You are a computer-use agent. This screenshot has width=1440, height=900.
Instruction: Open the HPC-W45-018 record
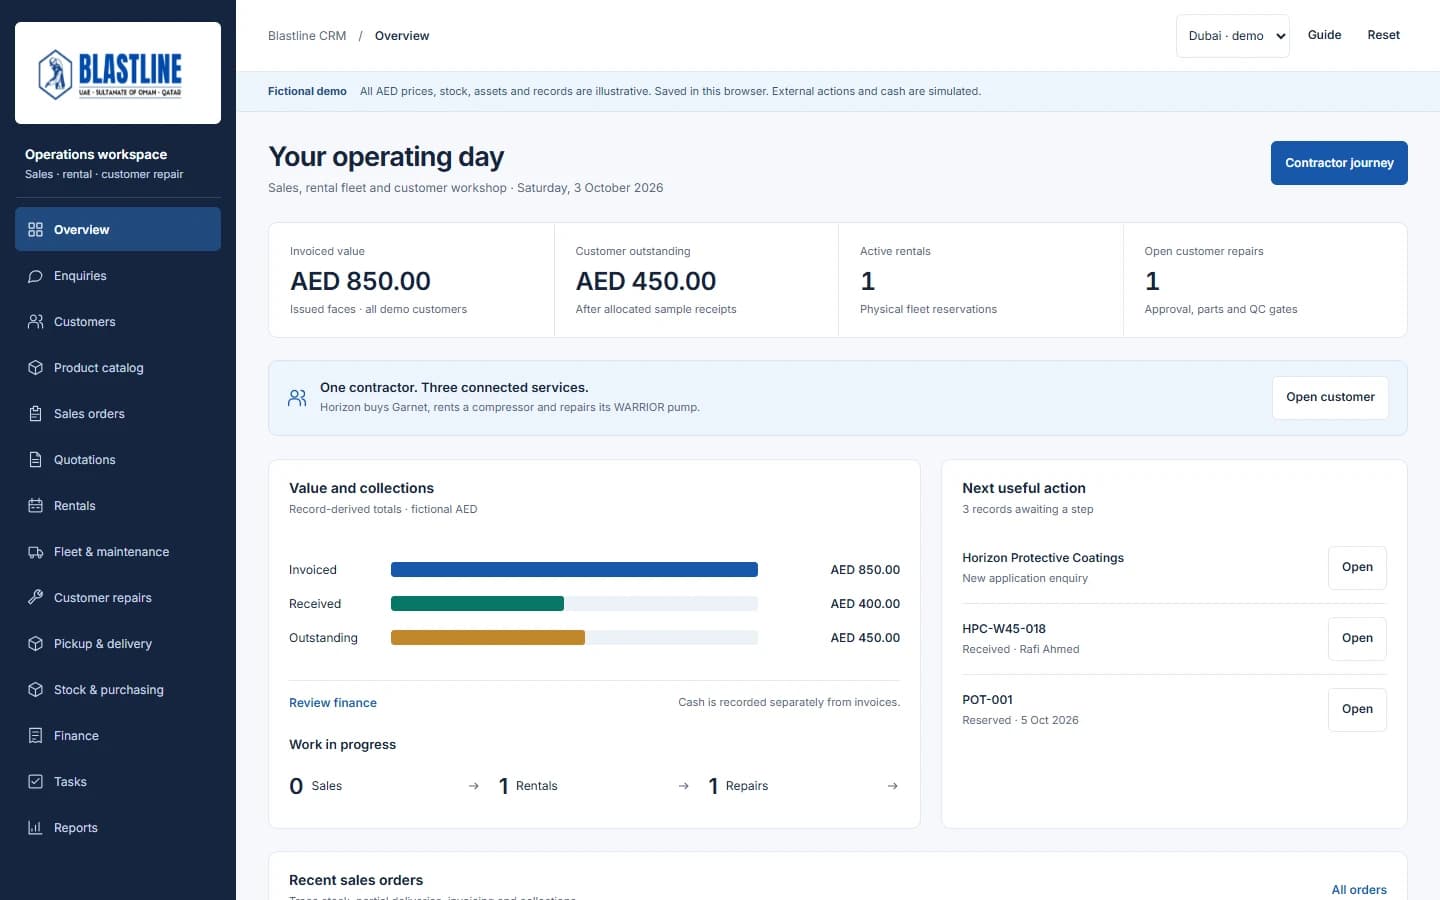1357,638
